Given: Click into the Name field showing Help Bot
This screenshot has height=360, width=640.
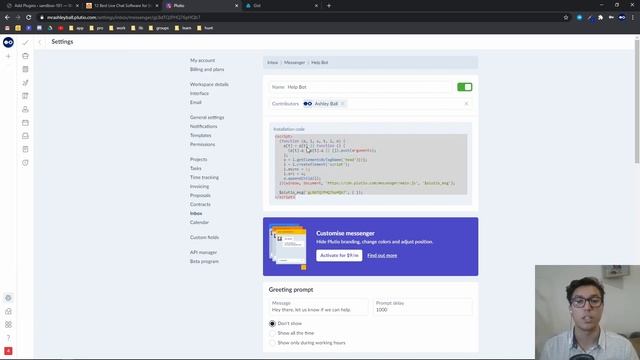Looking at the screenshot, I should tap(361, 87).
